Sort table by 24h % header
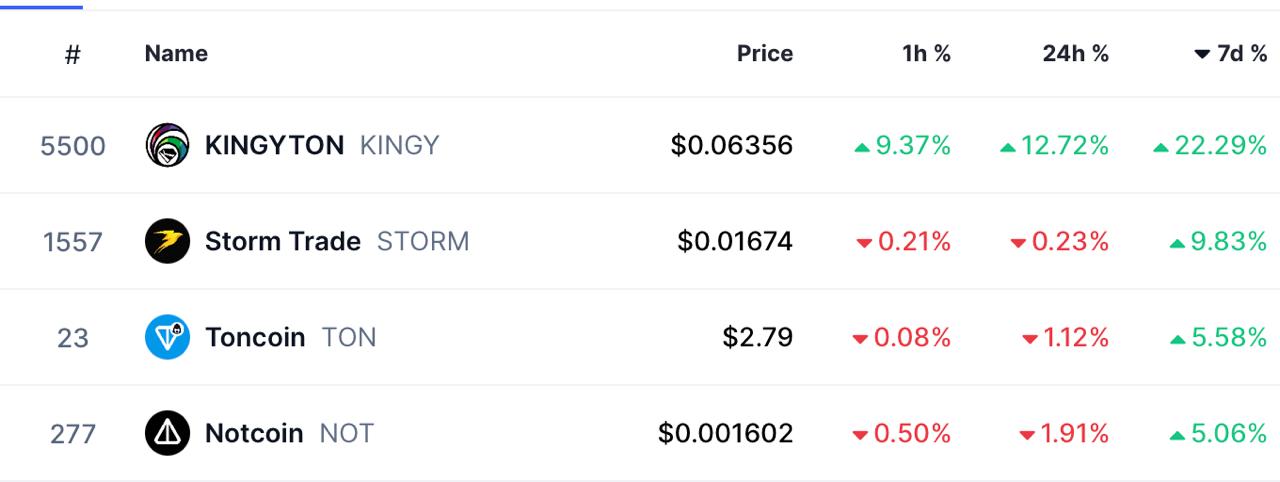 (1075, 54)
